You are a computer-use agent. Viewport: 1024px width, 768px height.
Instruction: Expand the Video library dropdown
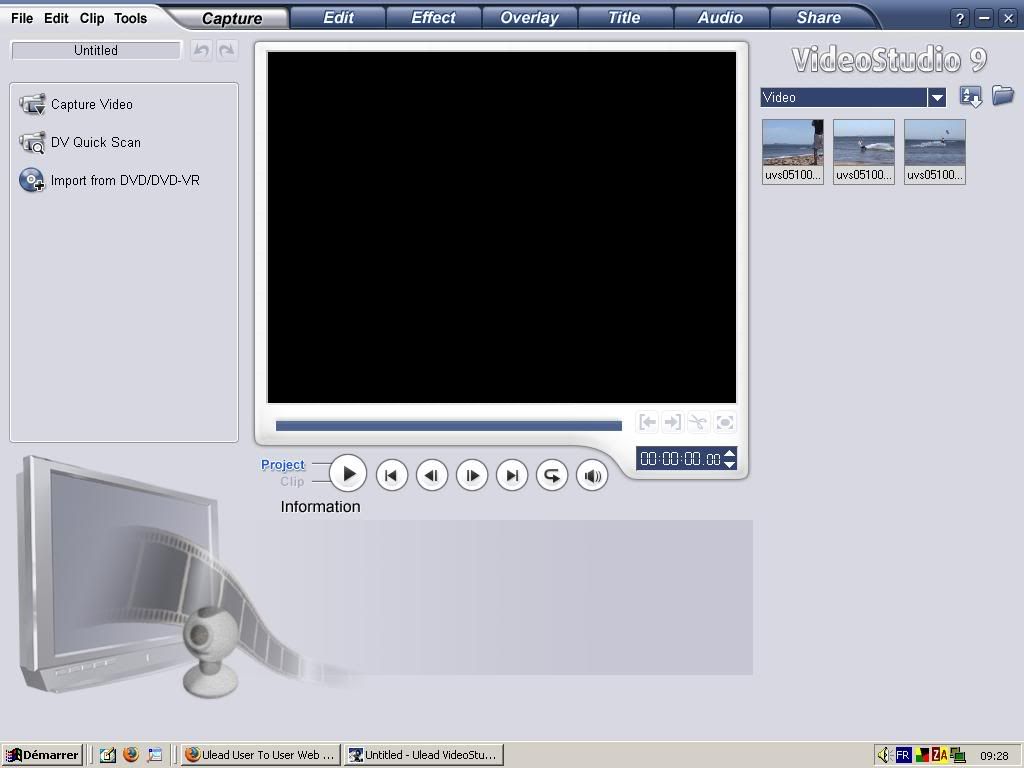click(937, 97)
